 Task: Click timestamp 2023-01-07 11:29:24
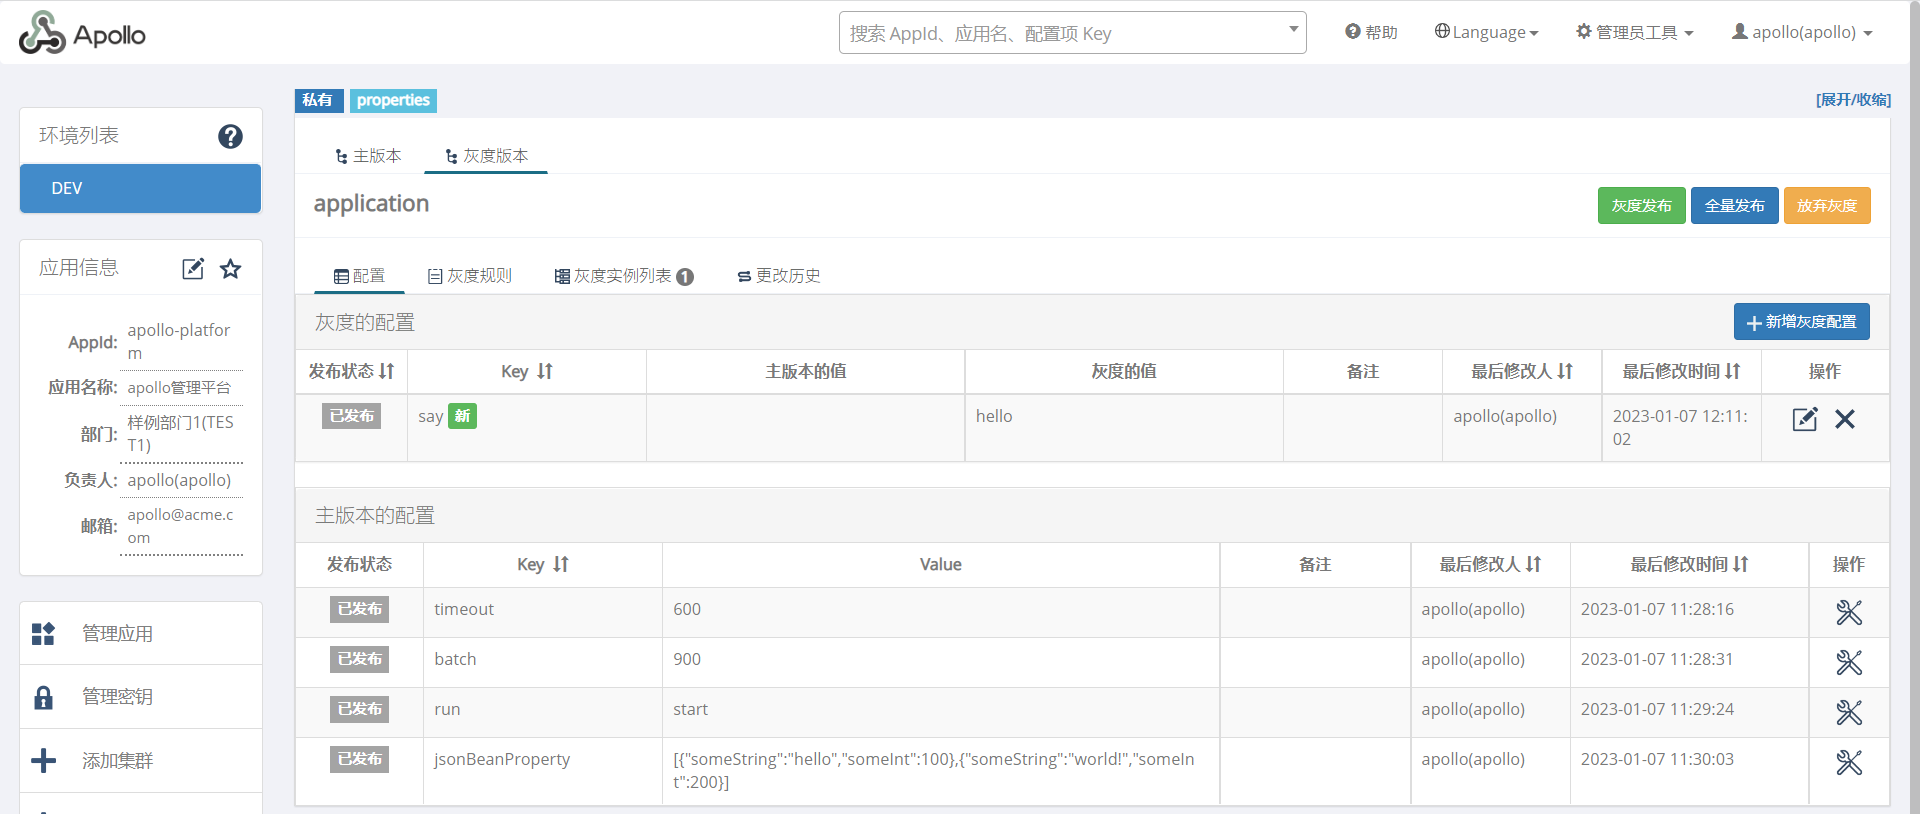tap(1657, 709)
